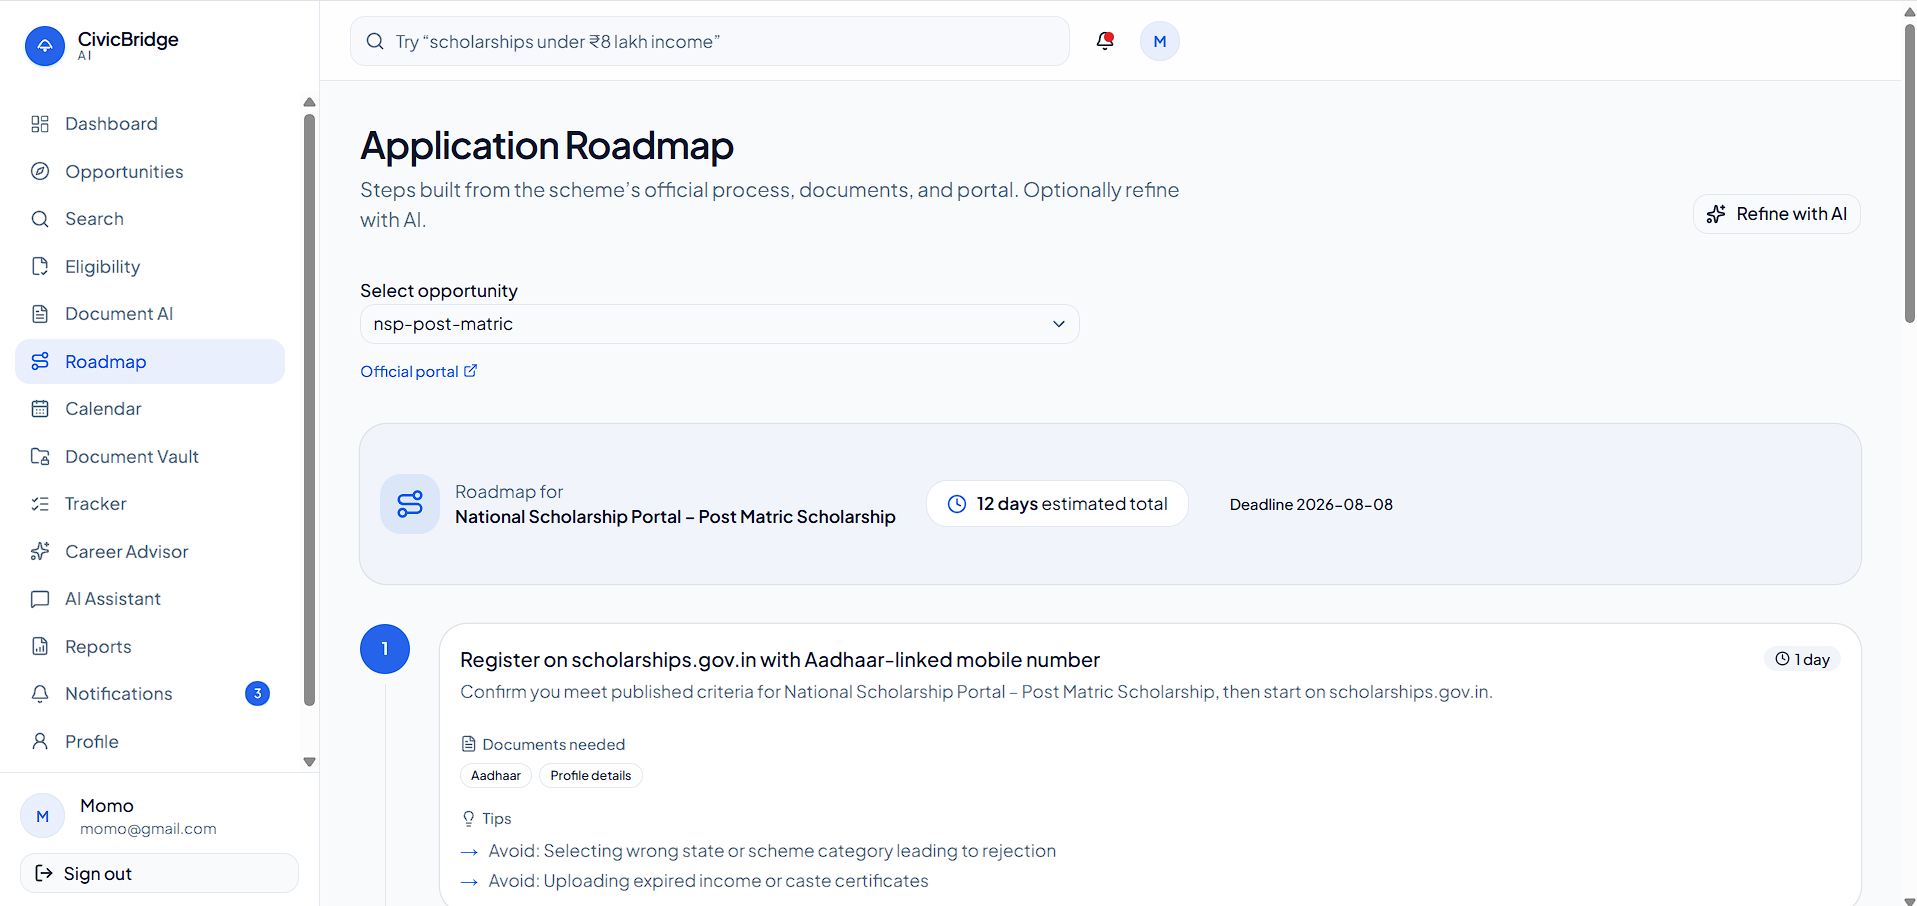The image size is (1917, 906).
Task: Click the clock icon beside 12 days estimated
Action: [x=957, y=504]
